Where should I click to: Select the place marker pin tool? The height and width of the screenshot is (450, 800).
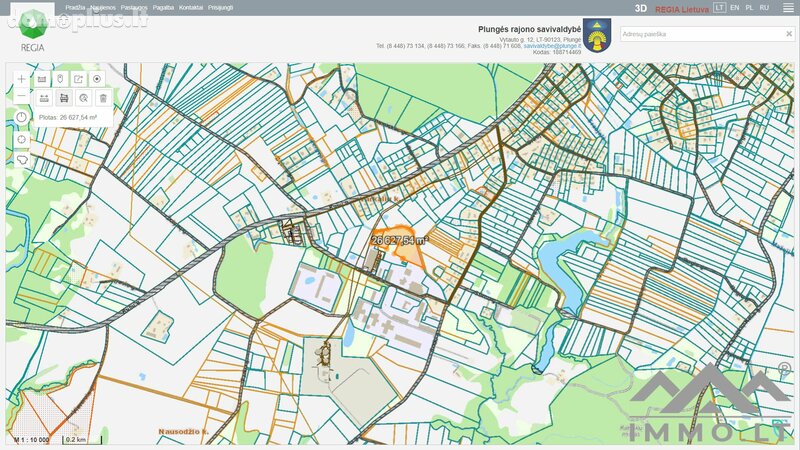(x=60, y=79)
